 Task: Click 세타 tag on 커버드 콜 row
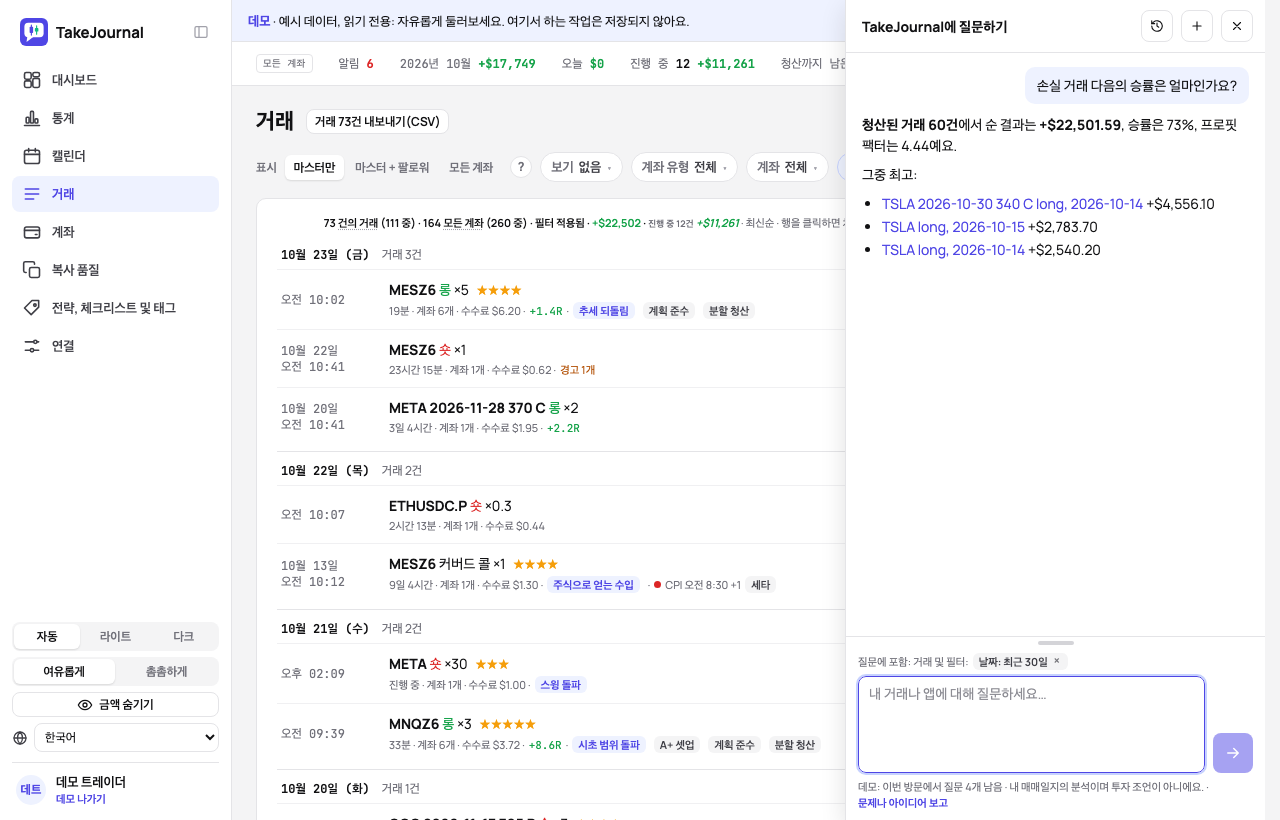pyautogui.click(x=761, y=585)
